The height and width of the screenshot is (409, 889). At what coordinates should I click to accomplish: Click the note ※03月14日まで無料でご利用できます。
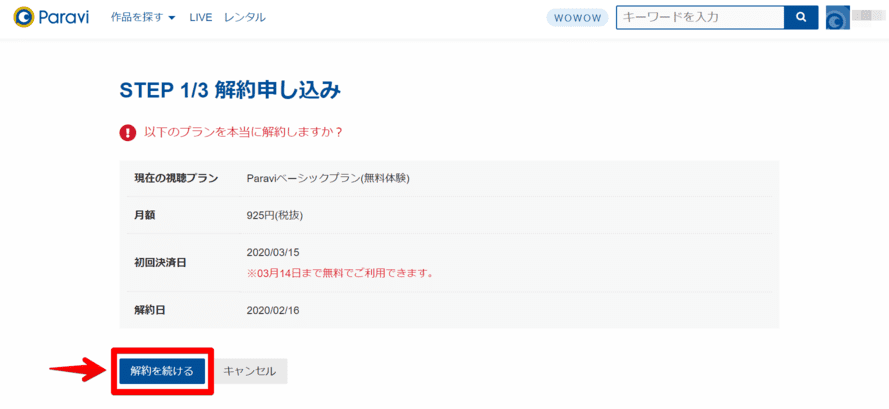(340, 273)
